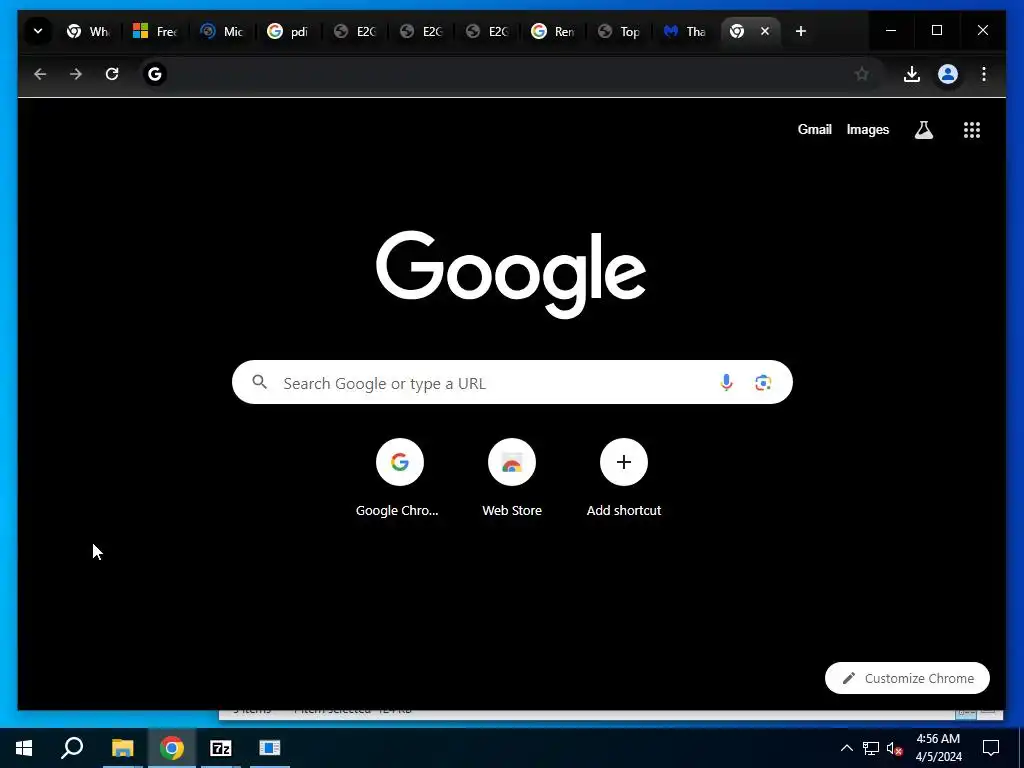This screenshot has width=1024, height=768.
Task: Focus the 'Search Google or type a URL' box
Action: (512, 382)
